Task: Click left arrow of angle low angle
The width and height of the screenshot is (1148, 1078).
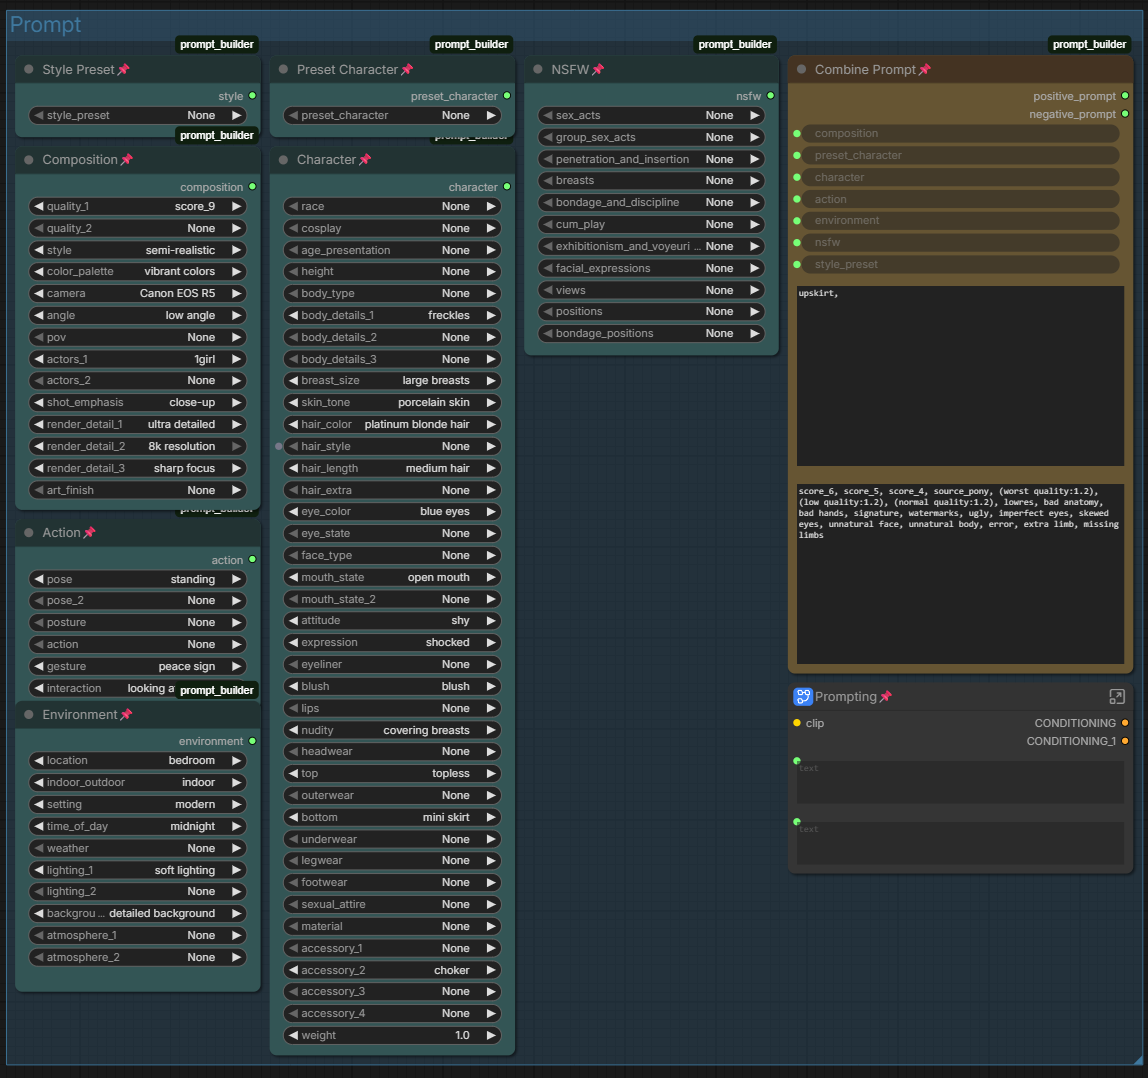Action: pos(39,316)
